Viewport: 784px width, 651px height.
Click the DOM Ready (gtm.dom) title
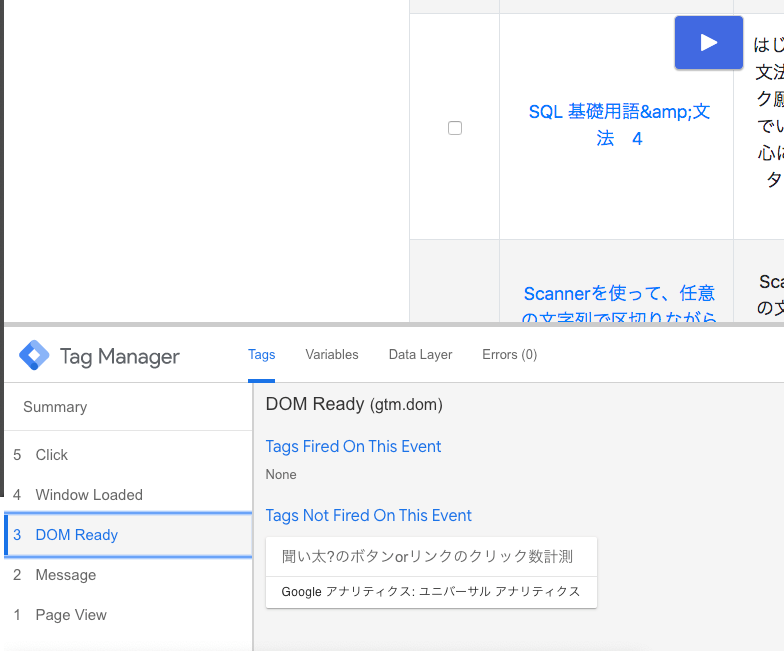click(x=354, y=404)
